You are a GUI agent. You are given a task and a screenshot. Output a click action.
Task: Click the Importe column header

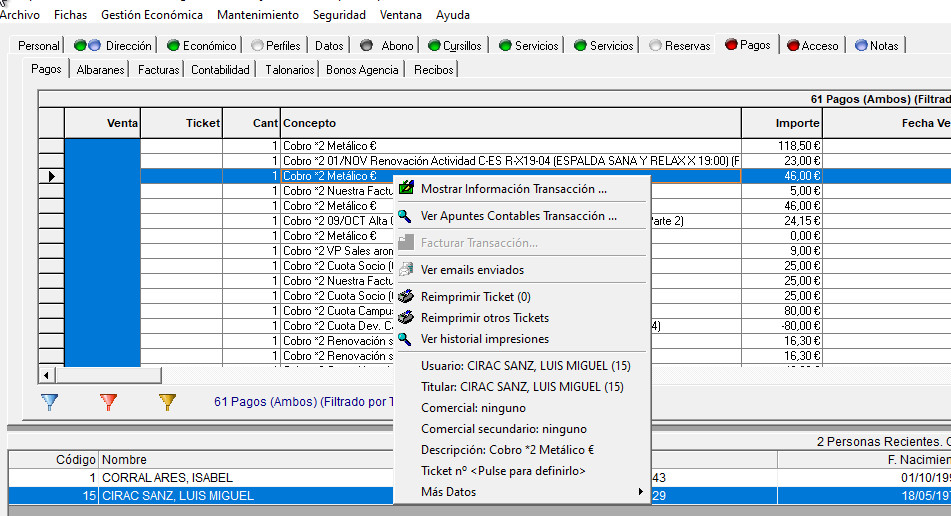click(782, 123)
